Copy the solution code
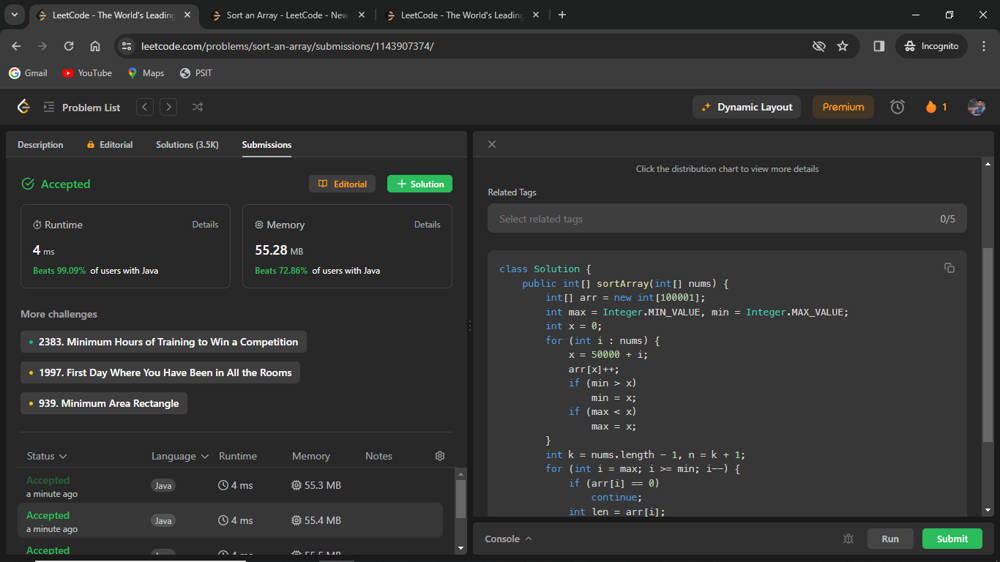 click(x=950, y=268)
